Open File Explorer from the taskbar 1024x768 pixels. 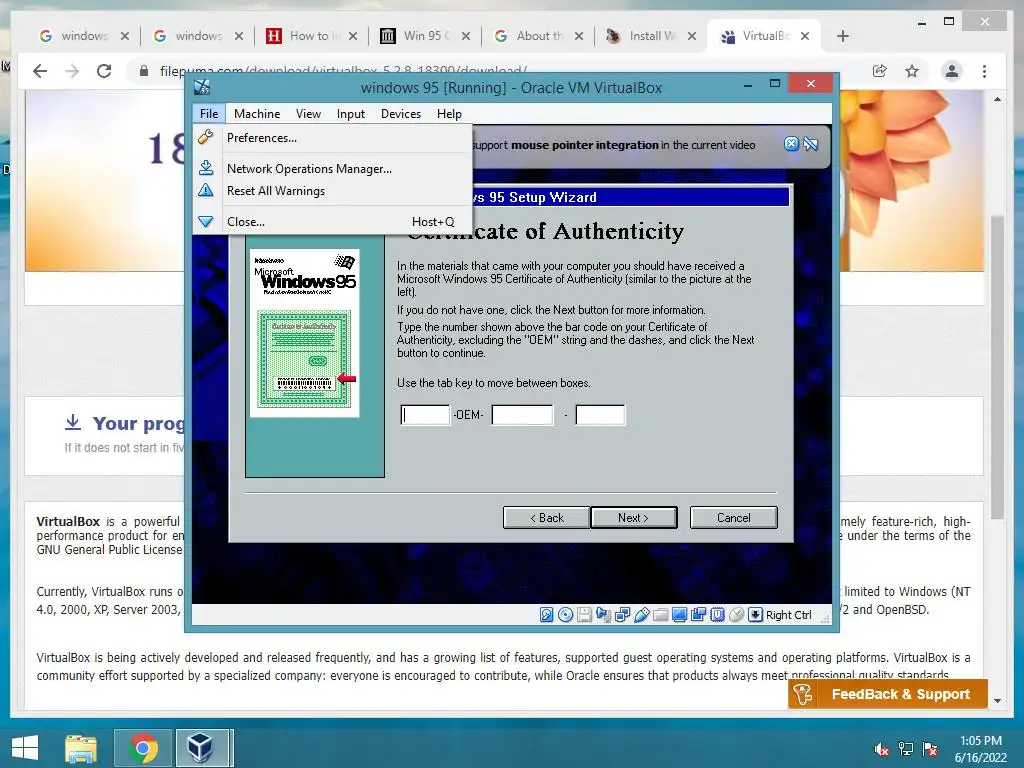[81, 748]
